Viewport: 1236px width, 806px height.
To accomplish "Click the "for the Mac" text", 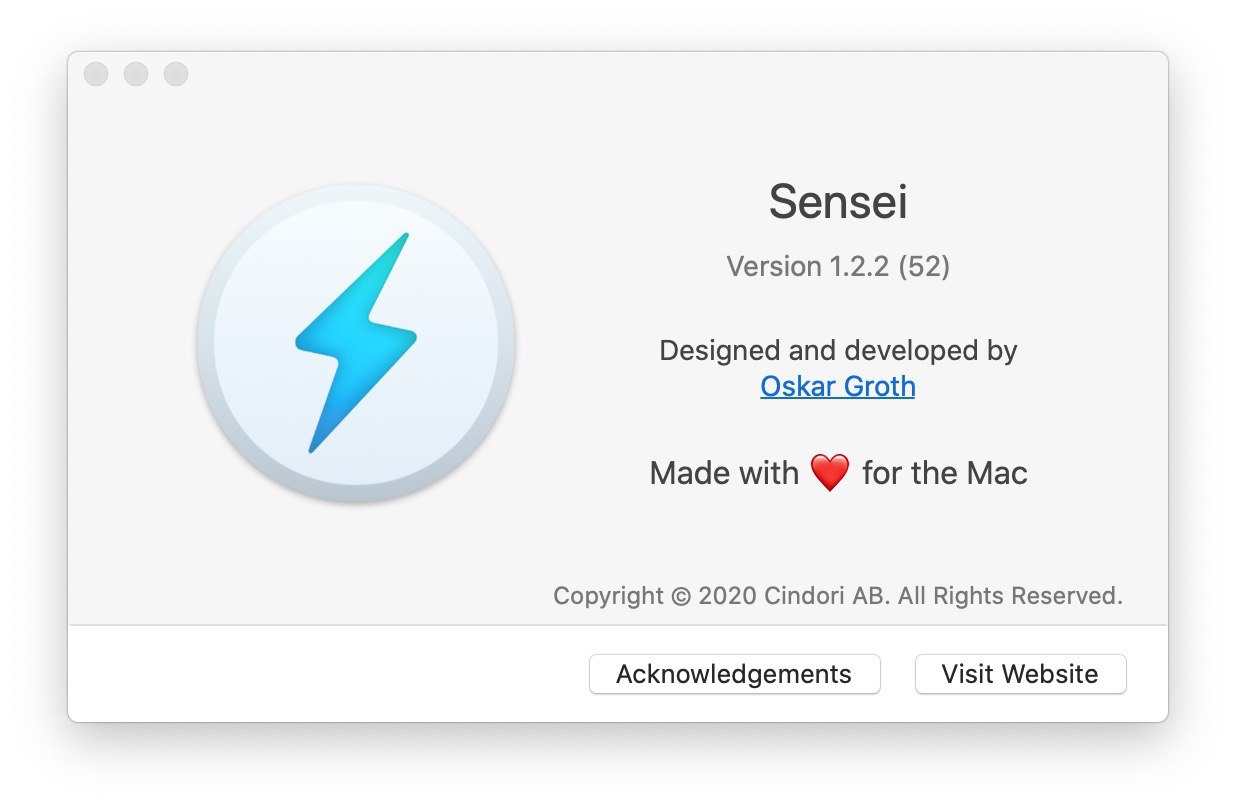I will pyautogui.click(x=945, y=472).
